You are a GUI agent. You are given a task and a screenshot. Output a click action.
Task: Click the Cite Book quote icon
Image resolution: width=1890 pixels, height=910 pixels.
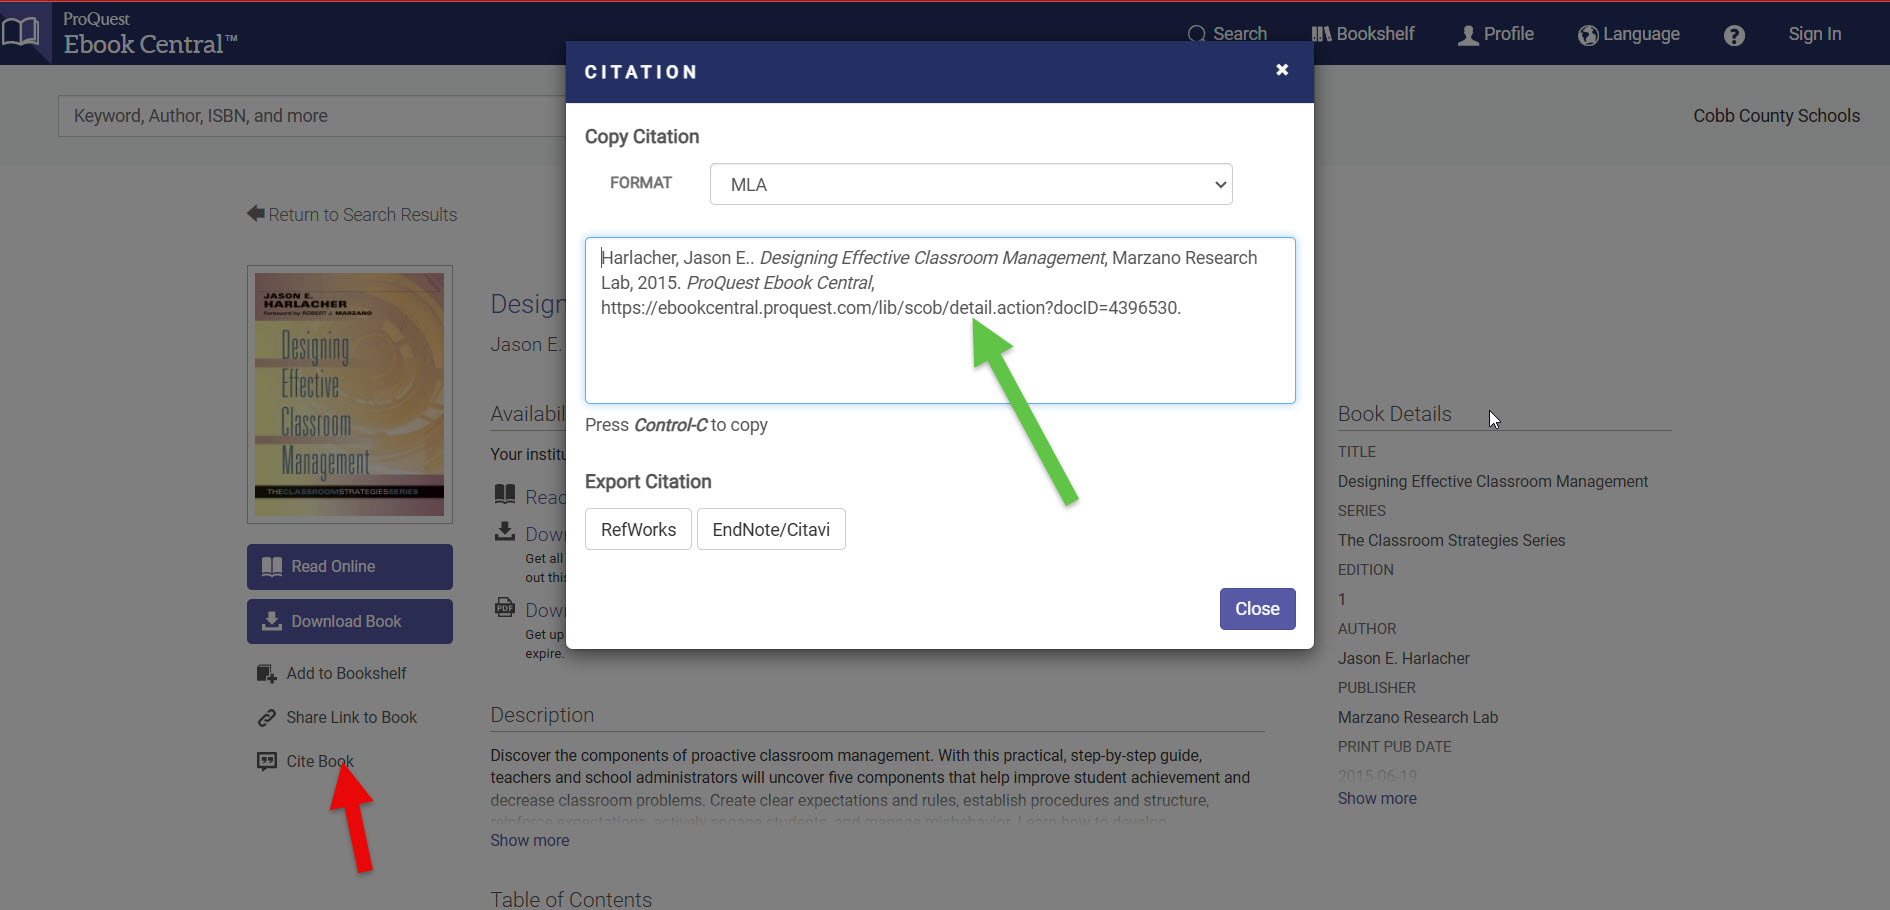(x=266, y=762)
